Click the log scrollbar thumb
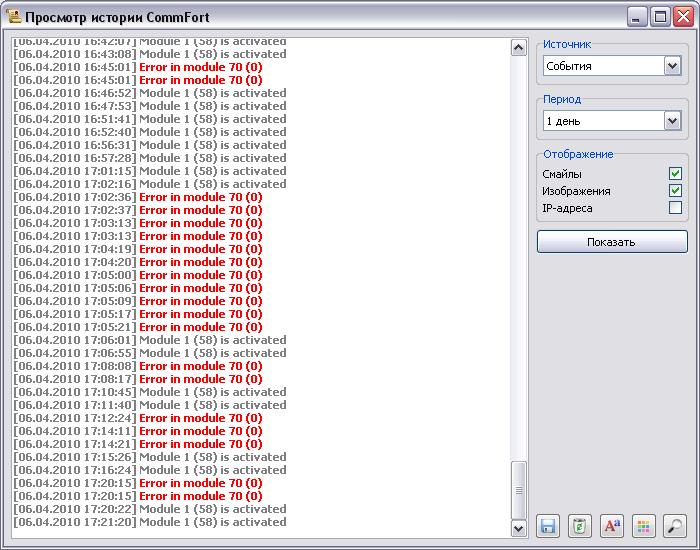Viewport: 700px width, 550px height. point(518,490)
